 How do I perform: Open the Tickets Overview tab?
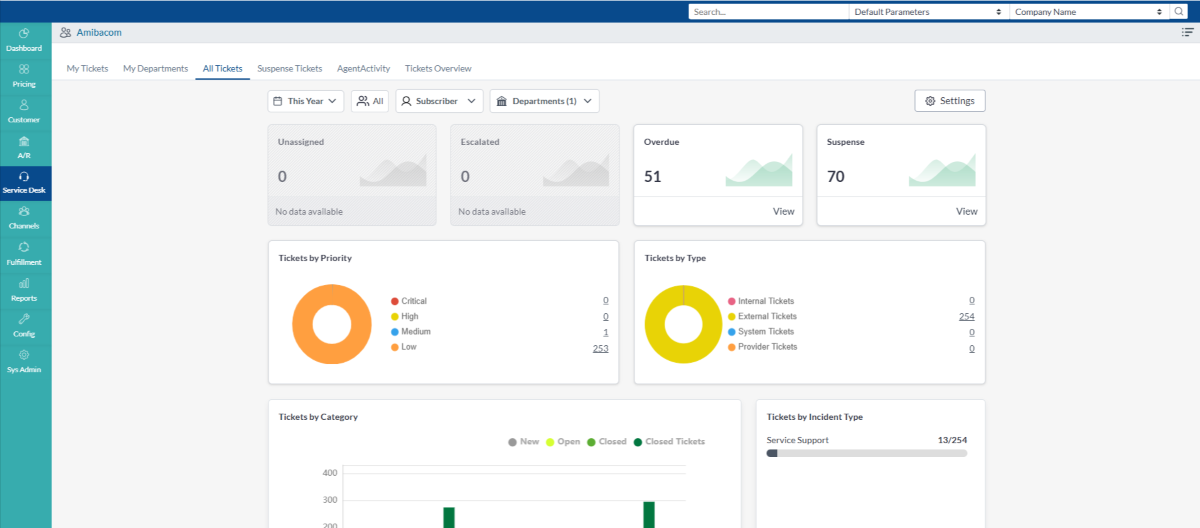click(x=438, y=68)
